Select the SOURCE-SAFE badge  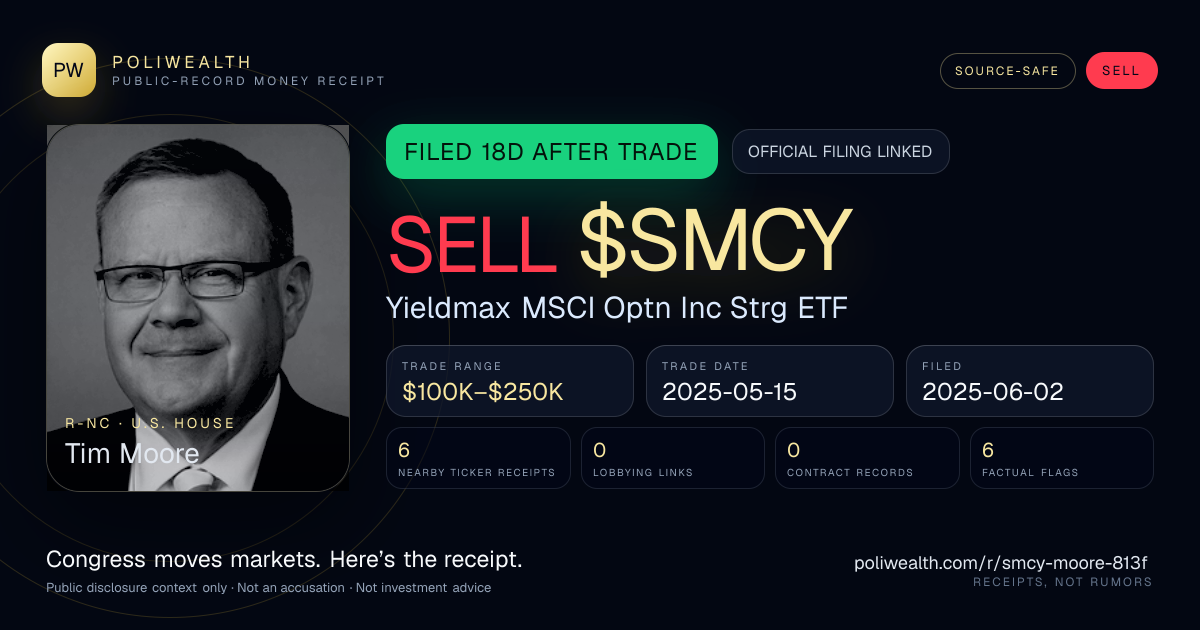click(1007, 71)
